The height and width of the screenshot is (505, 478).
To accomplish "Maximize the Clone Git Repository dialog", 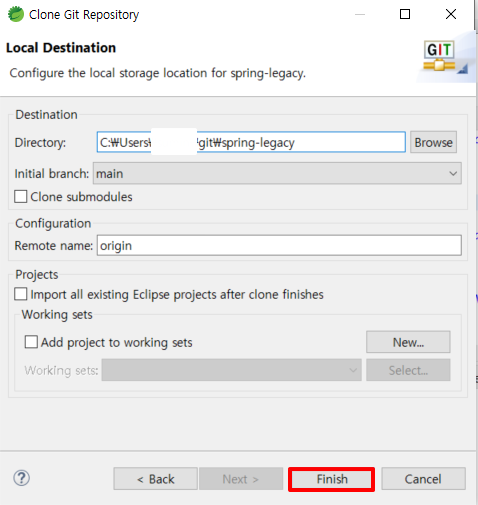I will click(405, 14).
